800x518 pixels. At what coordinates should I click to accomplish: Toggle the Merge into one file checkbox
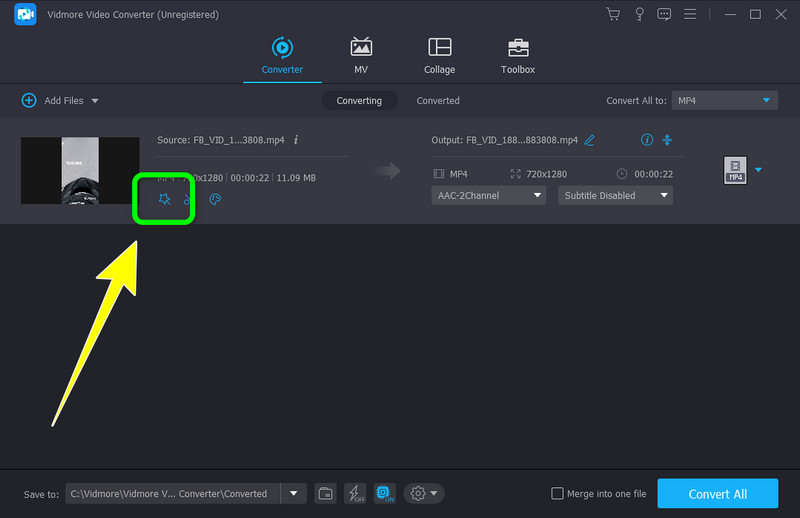(558, 493)
